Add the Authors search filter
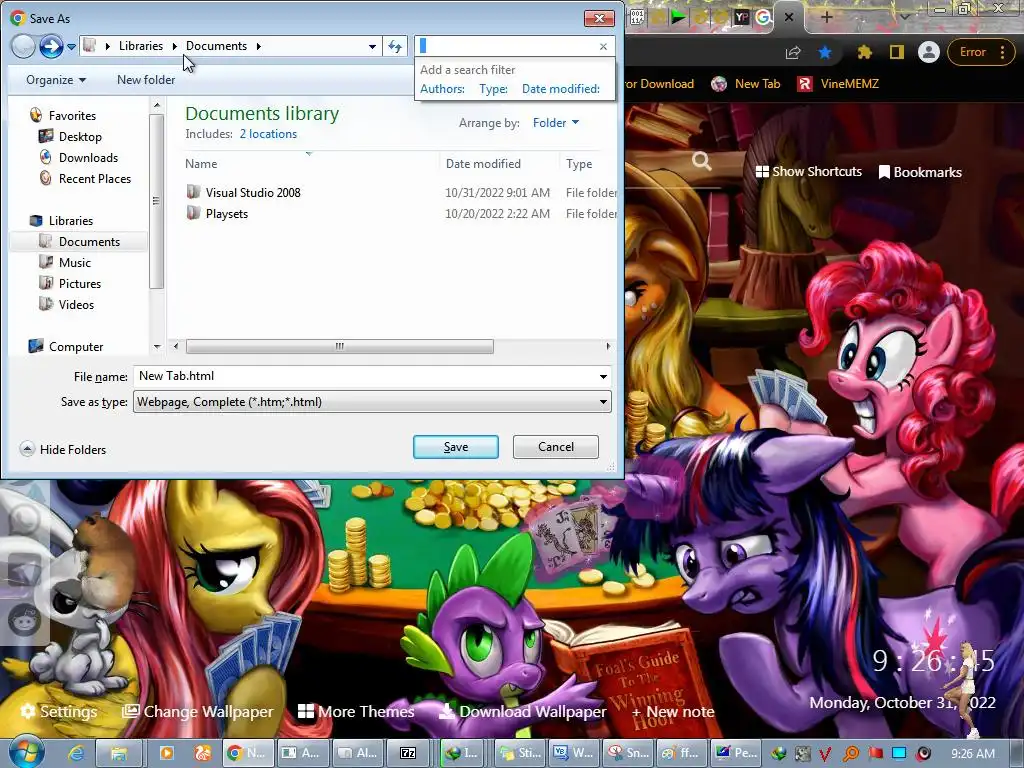Screen dimensions: 1024x768 [442, 89]
